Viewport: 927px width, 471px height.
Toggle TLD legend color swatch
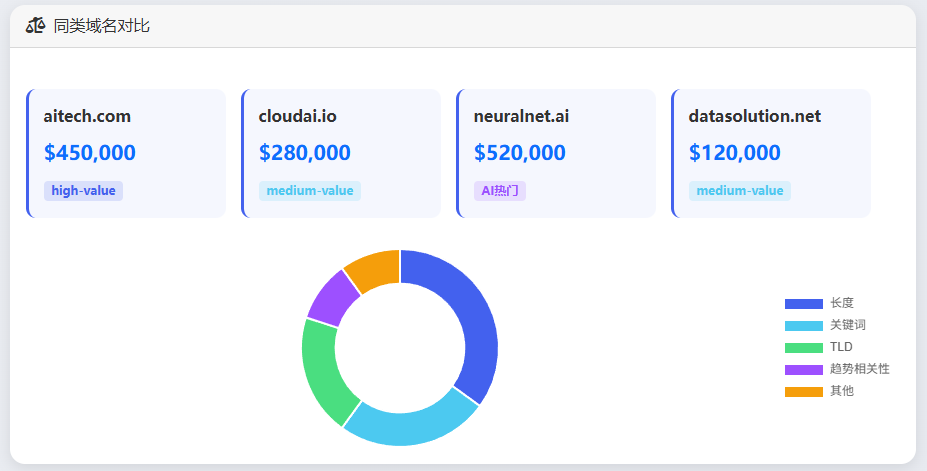click(x=803, y=347)
